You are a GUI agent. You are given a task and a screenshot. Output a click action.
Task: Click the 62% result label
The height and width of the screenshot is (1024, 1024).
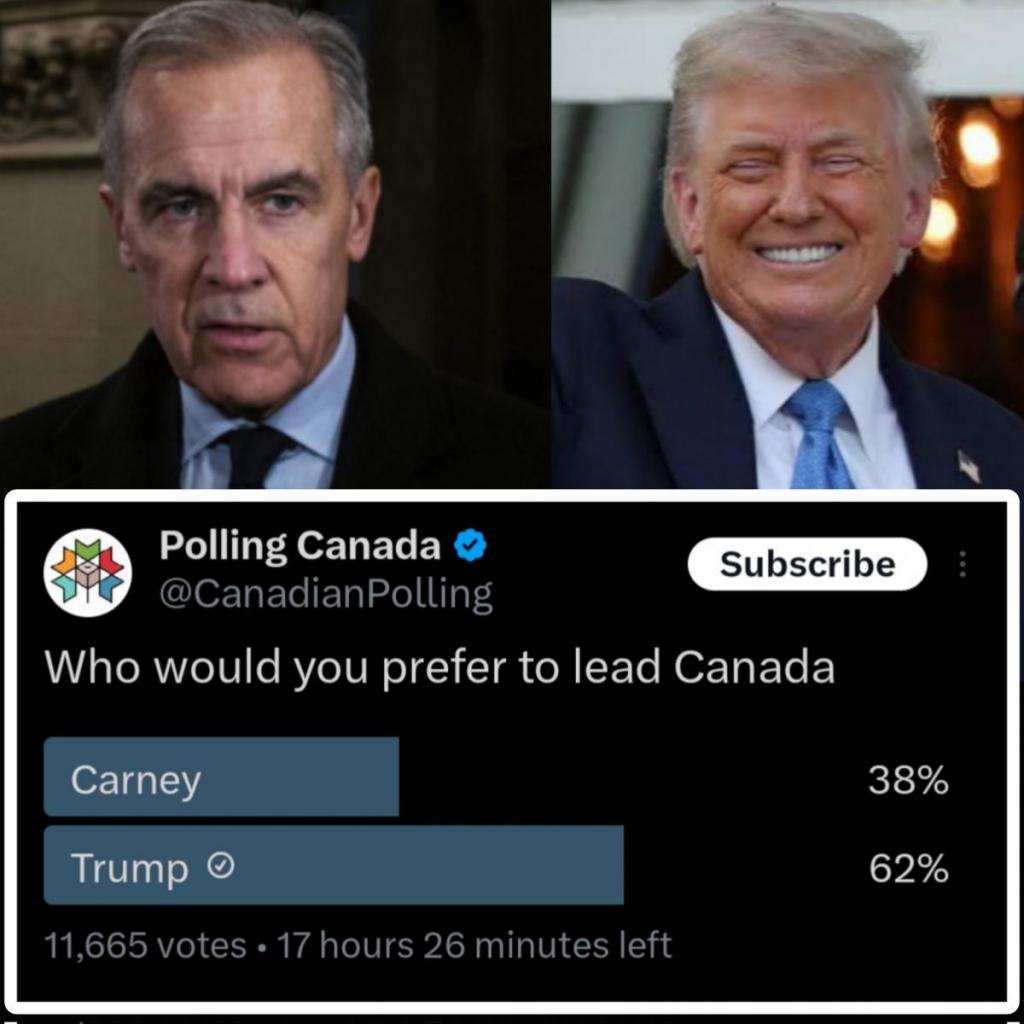click(908, 868)
